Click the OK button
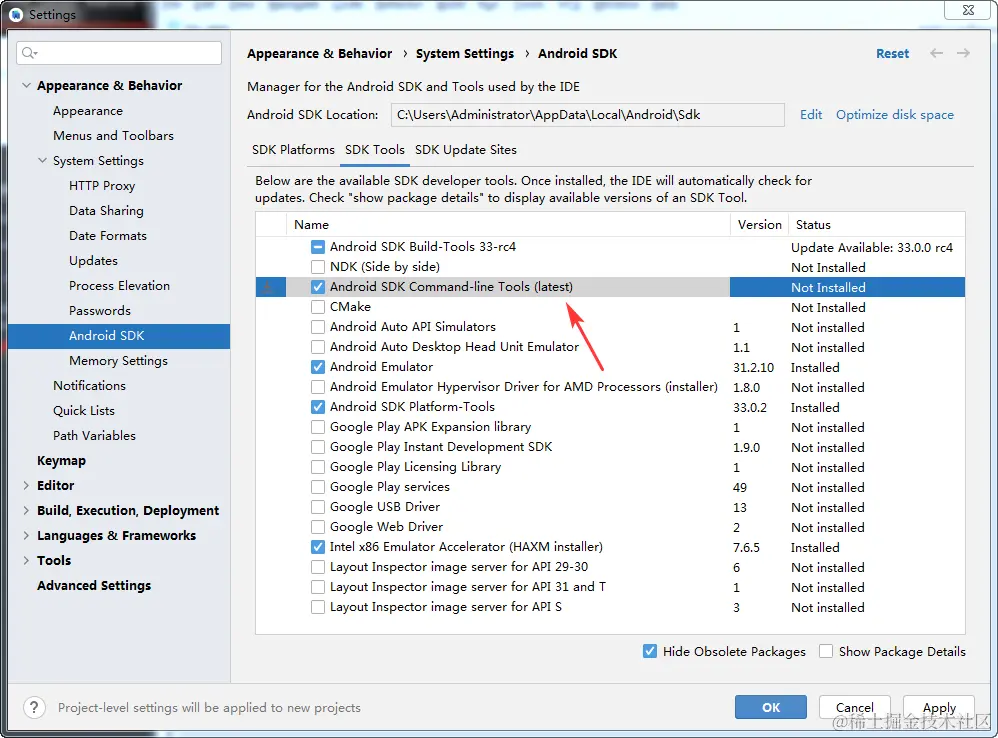 tap(771, 707)
